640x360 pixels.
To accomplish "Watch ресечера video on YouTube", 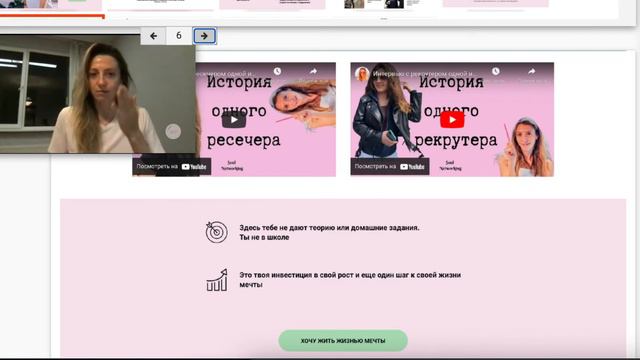I will pos(172,167).
